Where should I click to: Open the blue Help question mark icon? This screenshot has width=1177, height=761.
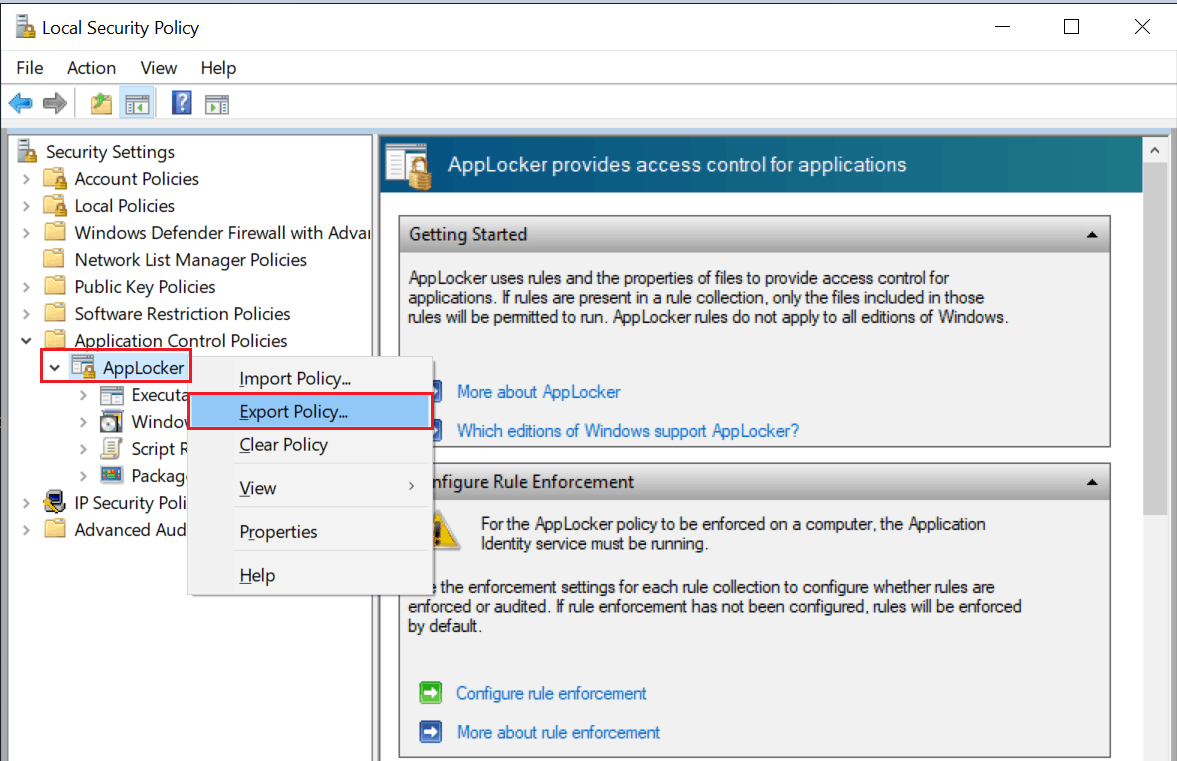(182, 103)
